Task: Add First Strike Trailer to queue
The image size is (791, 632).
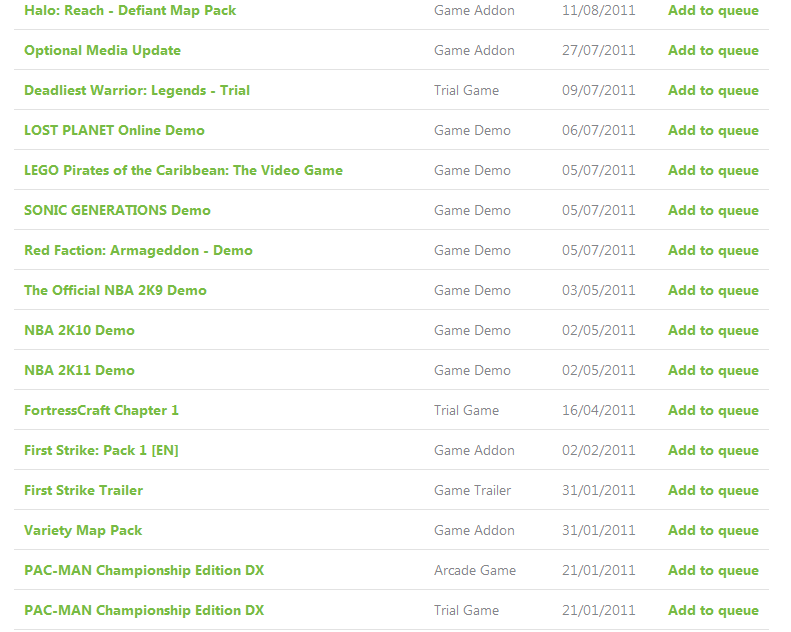Action: pyautogui.click(x=713, y=490)
